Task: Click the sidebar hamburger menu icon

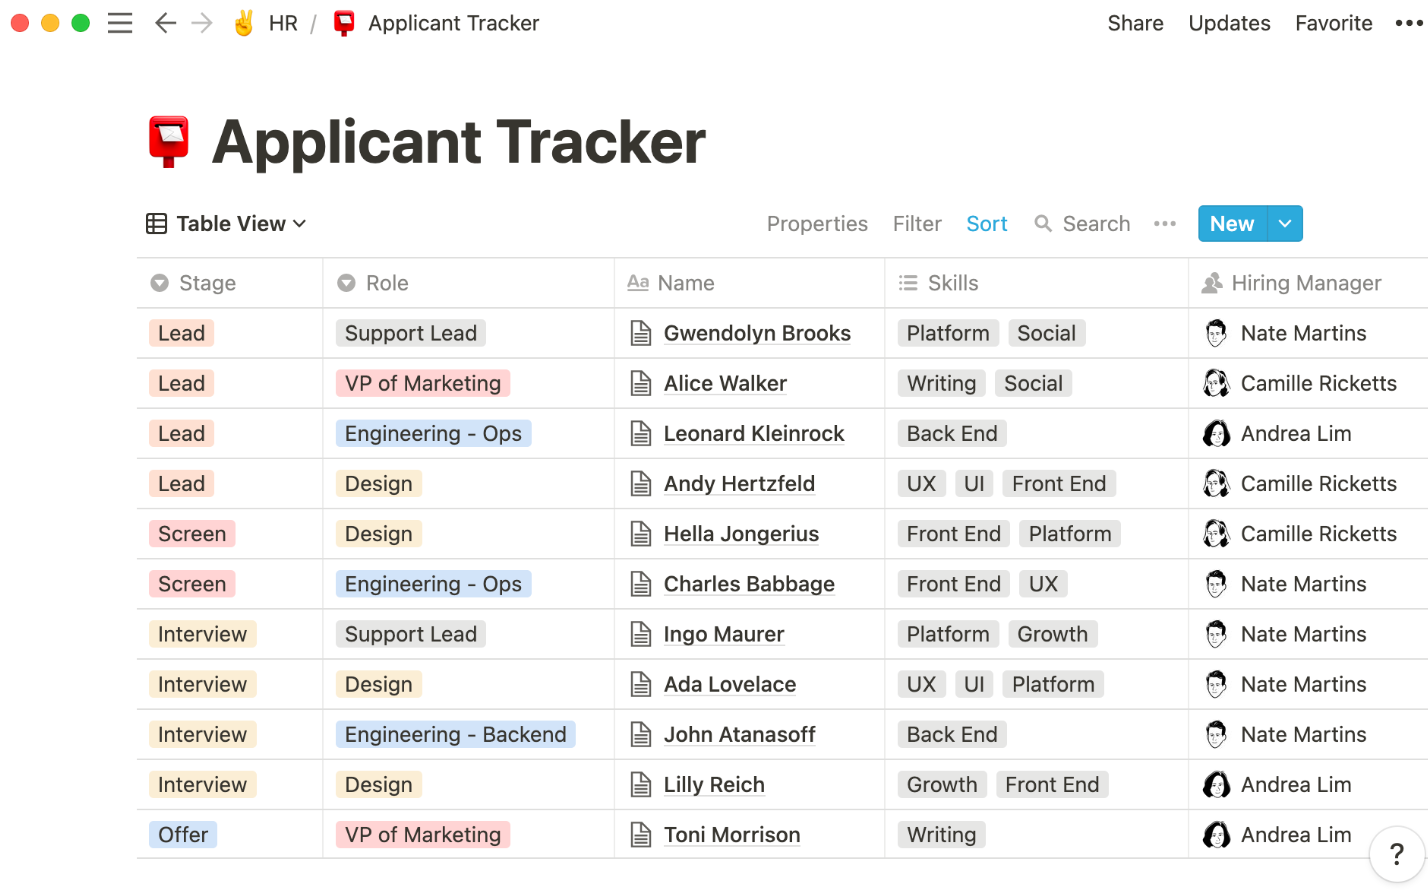Action: point(120,22)
